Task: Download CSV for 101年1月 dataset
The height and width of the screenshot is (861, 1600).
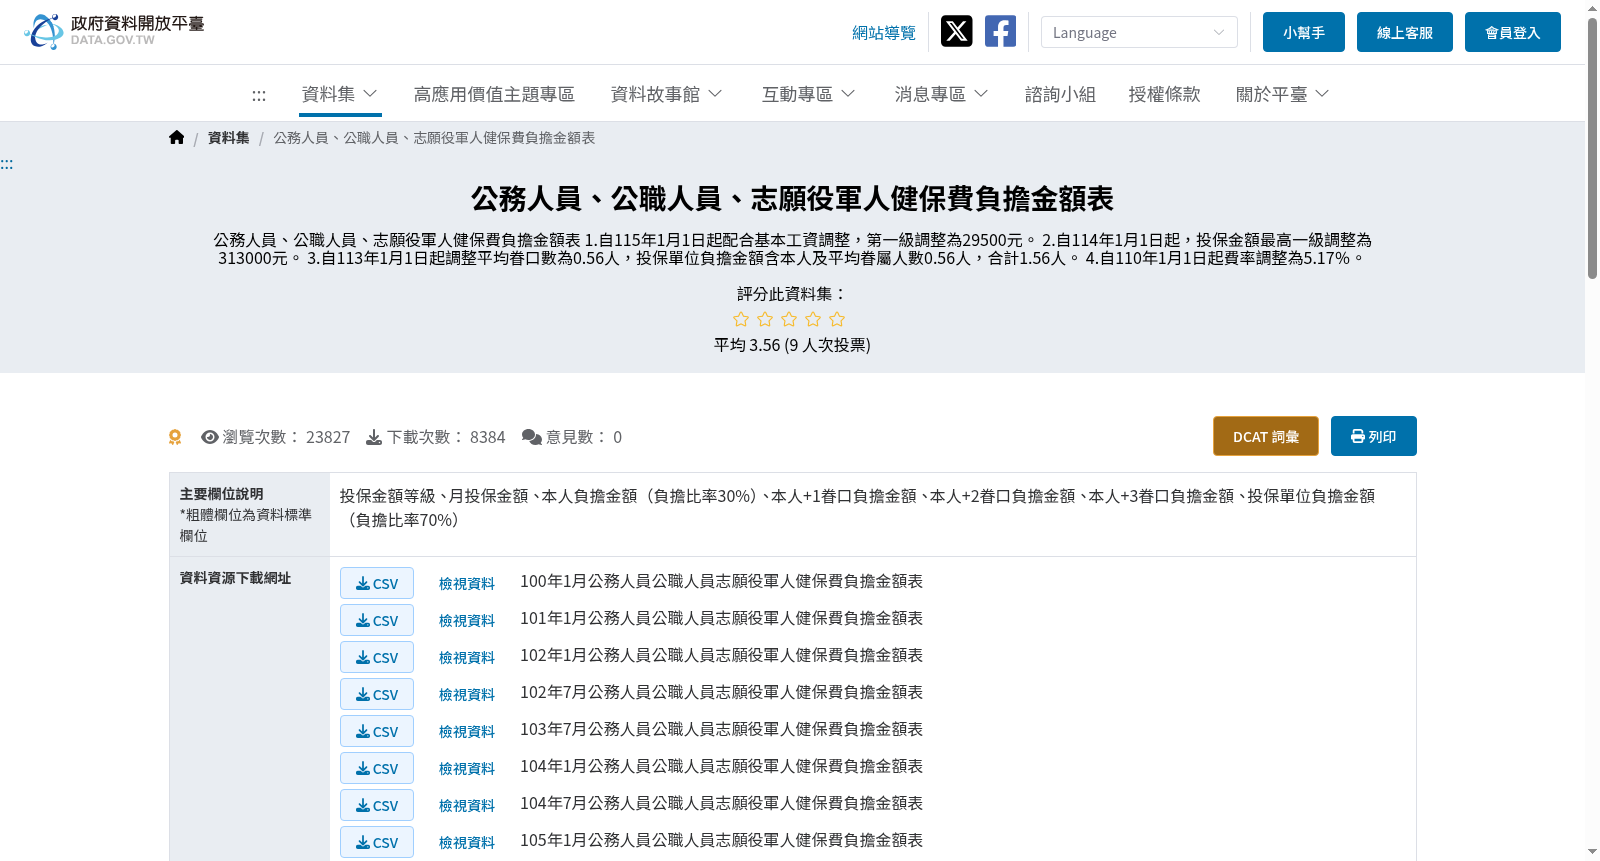Action: click(377, 620)
